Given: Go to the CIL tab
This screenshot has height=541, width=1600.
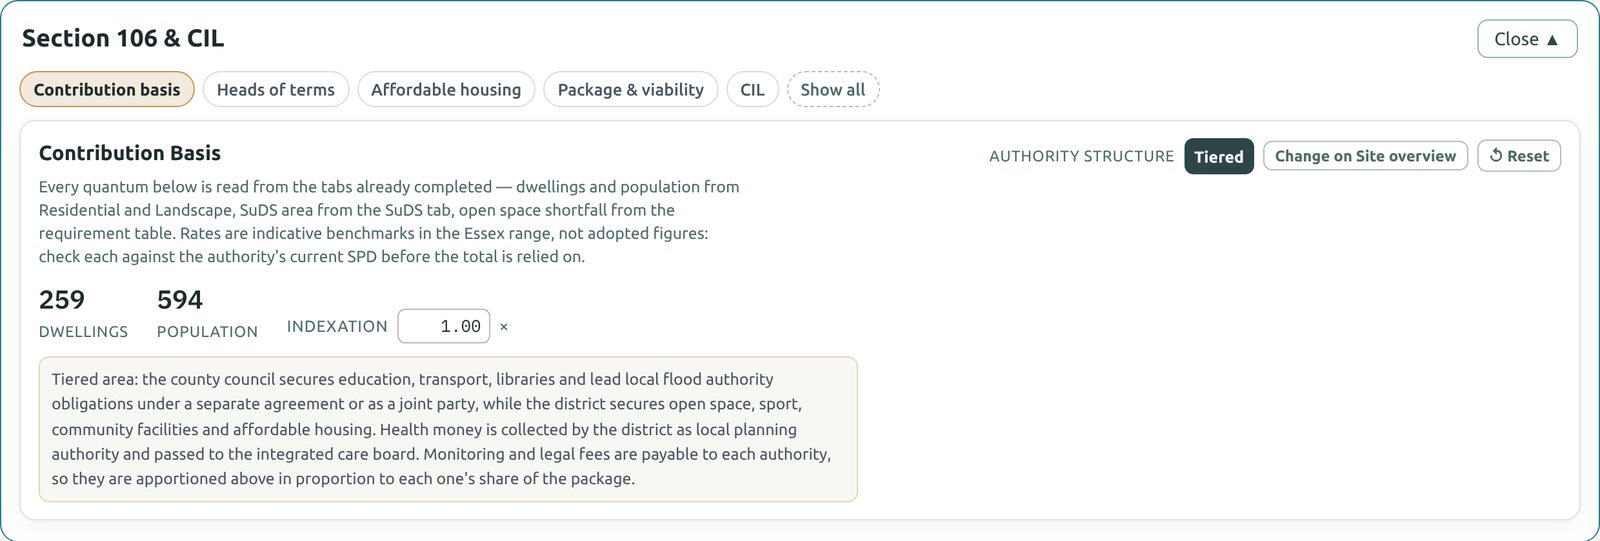Looking at the screenshot, I should [x=752, y=90].
